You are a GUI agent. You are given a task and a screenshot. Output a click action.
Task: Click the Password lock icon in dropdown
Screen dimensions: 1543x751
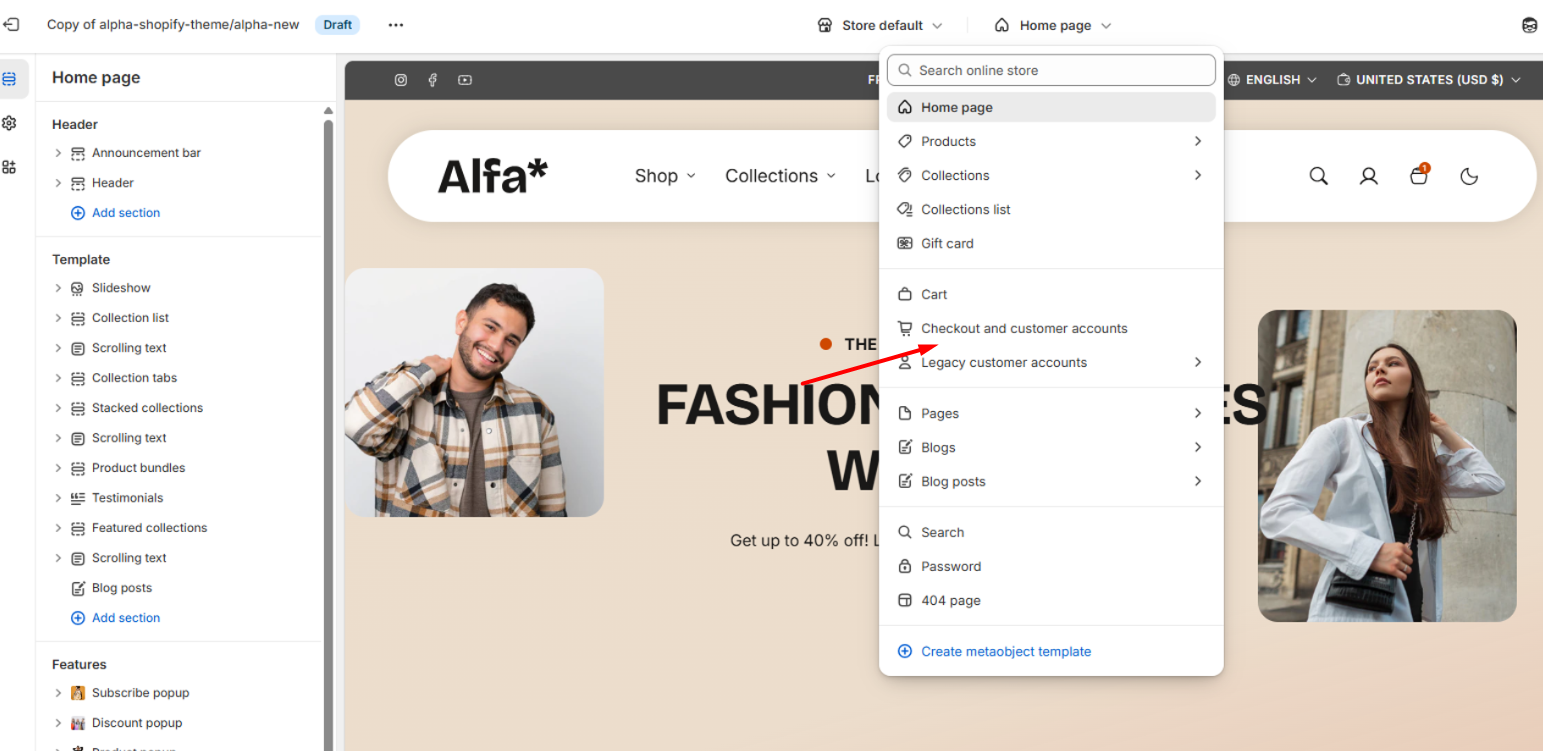(x=905, y=566)
